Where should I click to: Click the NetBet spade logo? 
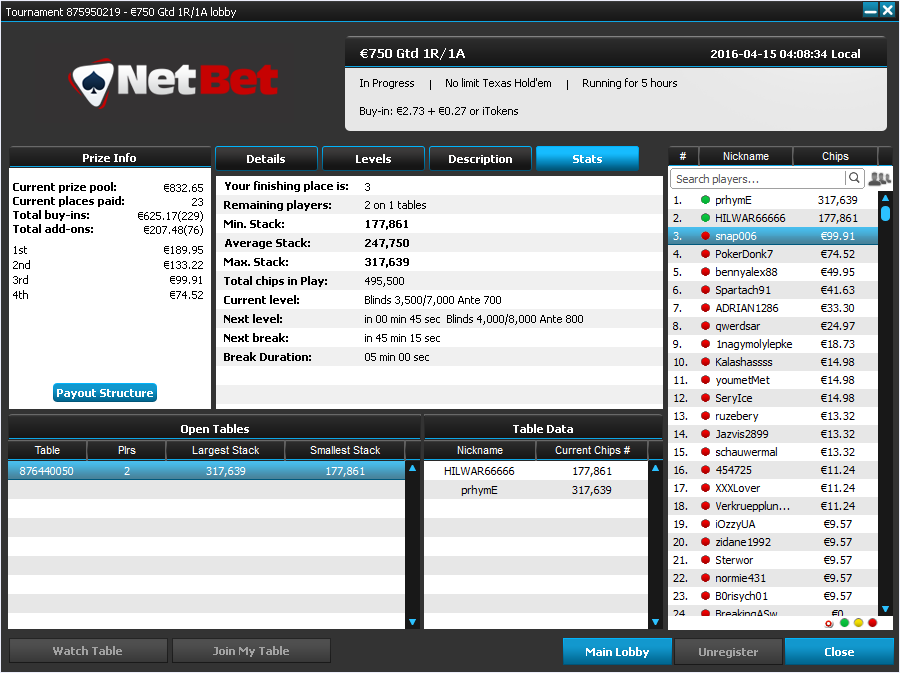coord(93,84)
